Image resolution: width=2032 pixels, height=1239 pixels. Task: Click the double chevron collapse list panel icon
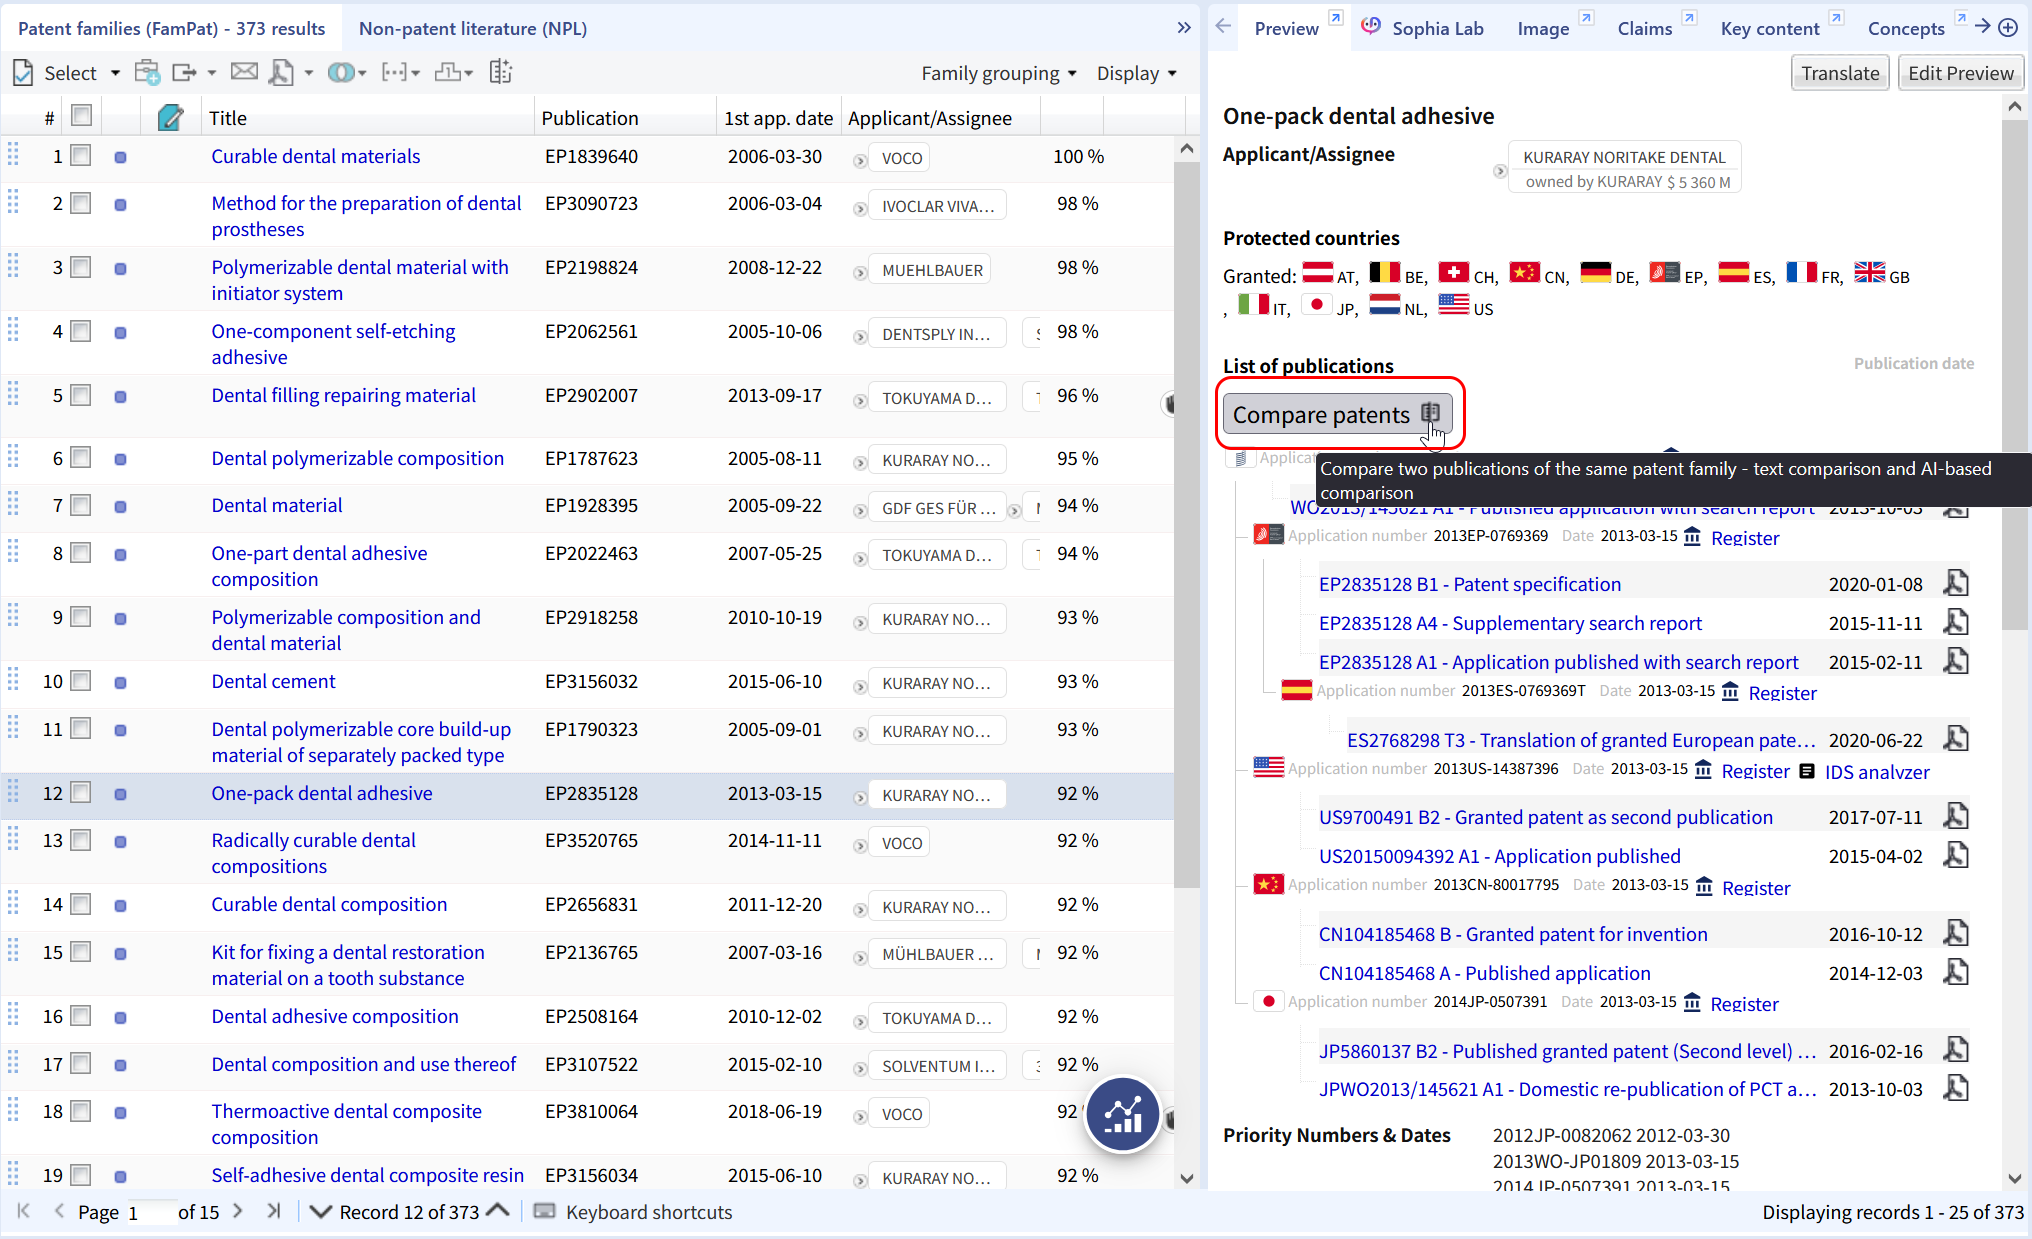[x=1184, y=28]
